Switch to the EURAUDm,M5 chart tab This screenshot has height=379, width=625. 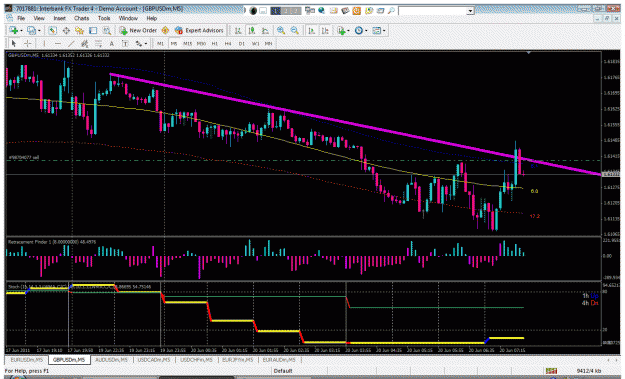click(279, 360)
